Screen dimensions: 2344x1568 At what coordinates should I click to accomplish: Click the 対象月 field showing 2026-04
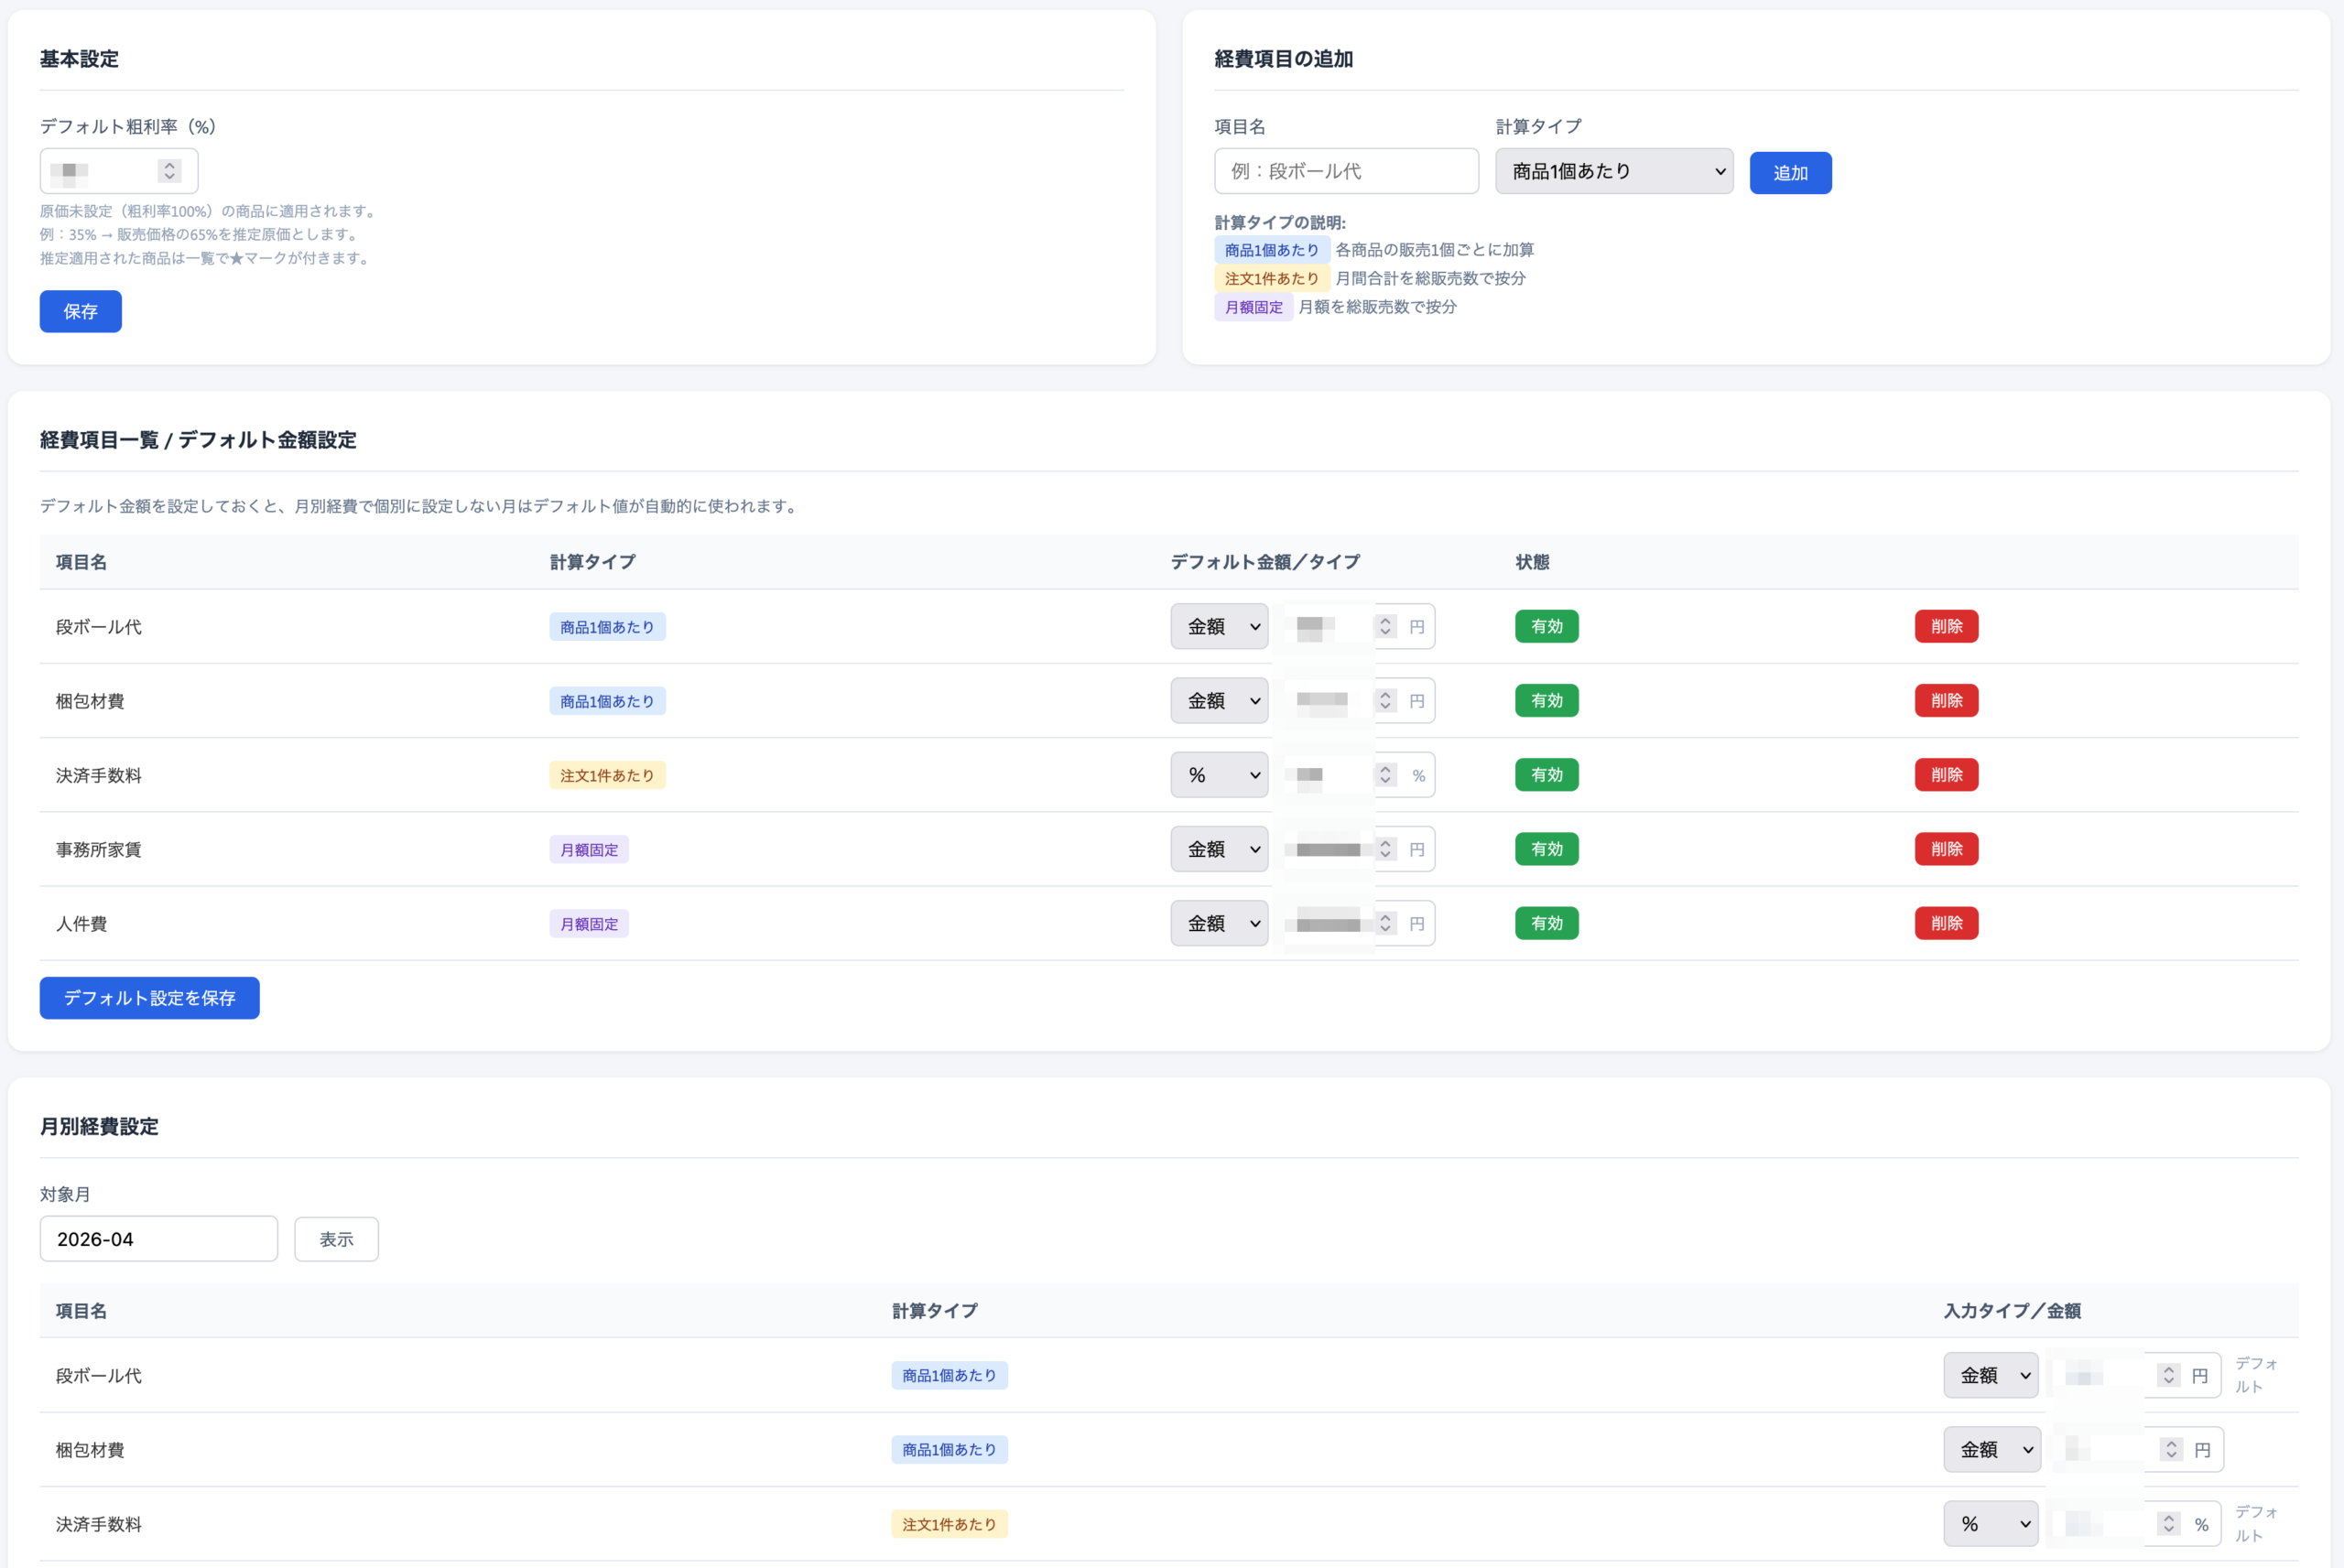coord(158,1239)
